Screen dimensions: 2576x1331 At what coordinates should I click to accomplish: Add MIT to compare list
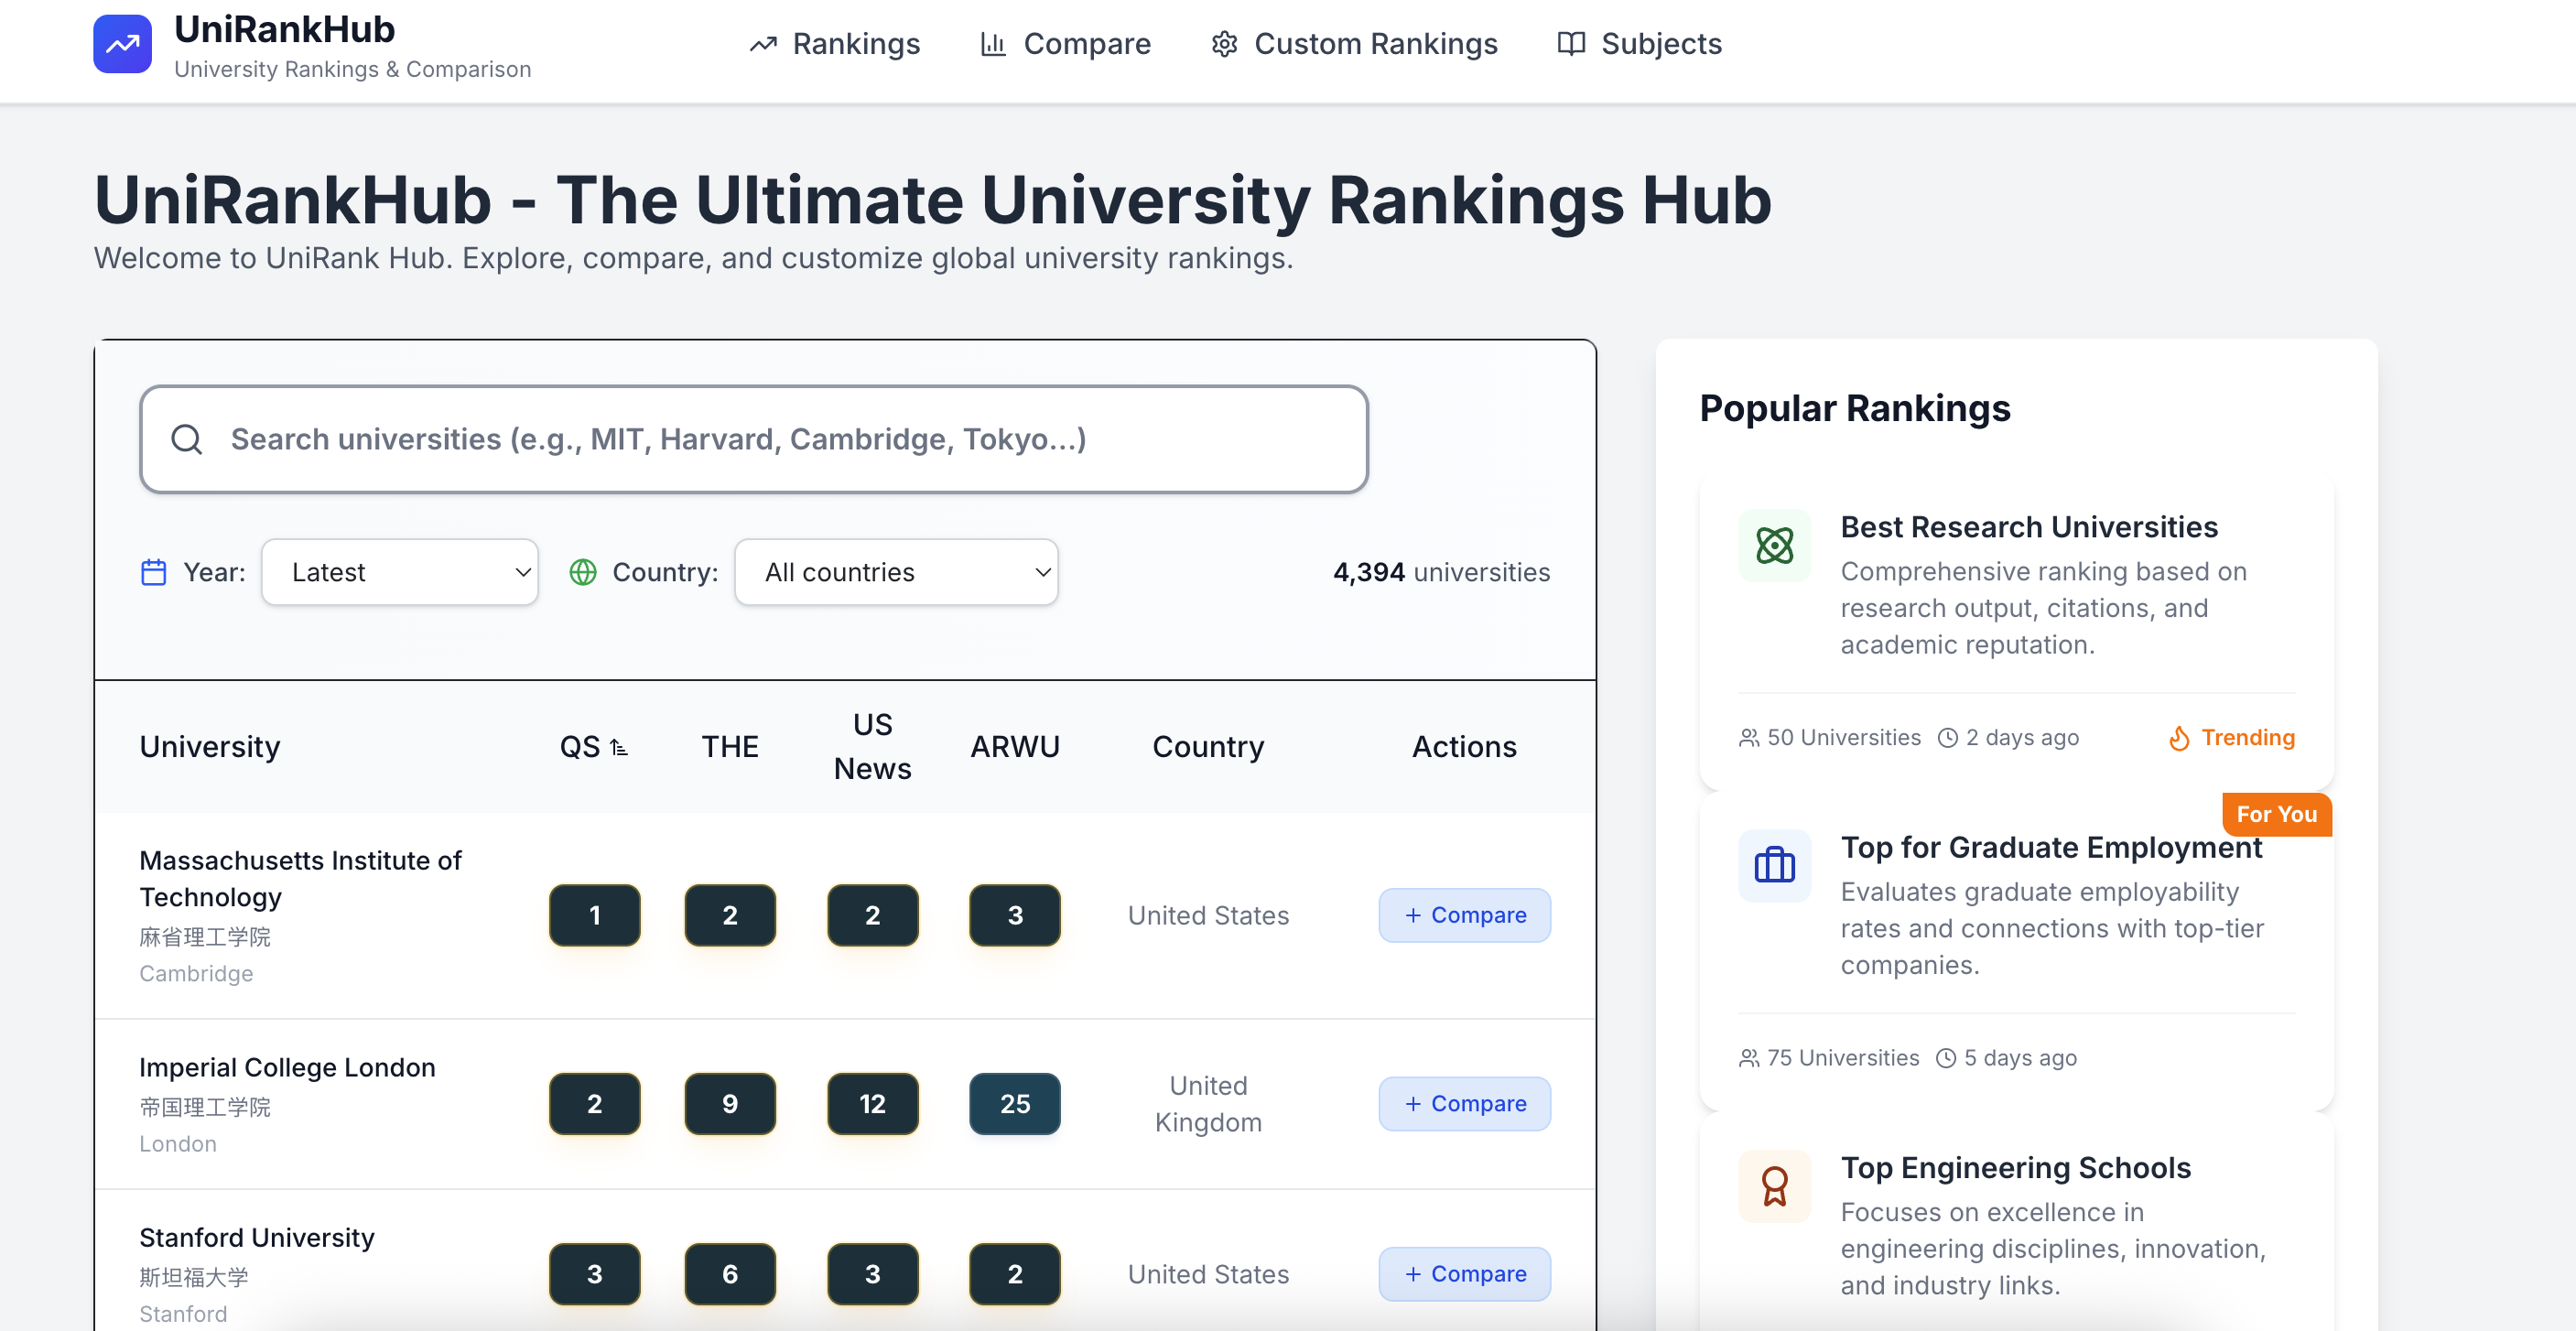coord(1464,915)
